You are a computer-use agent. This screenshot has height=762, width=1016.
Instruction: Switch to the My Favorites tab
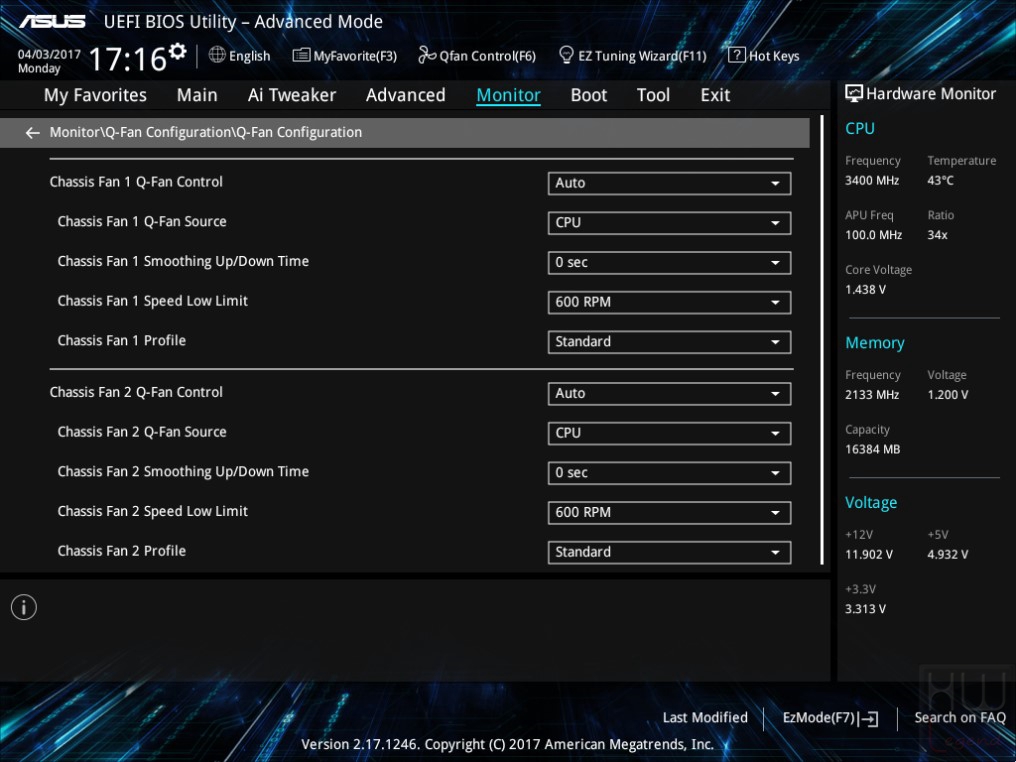point(95,95)
